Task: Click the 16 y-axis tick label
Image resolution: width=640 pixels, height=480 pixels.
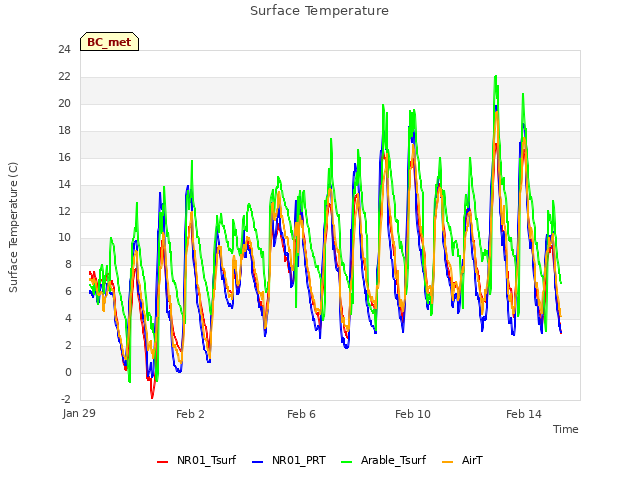Action: [x=64, y=158]
